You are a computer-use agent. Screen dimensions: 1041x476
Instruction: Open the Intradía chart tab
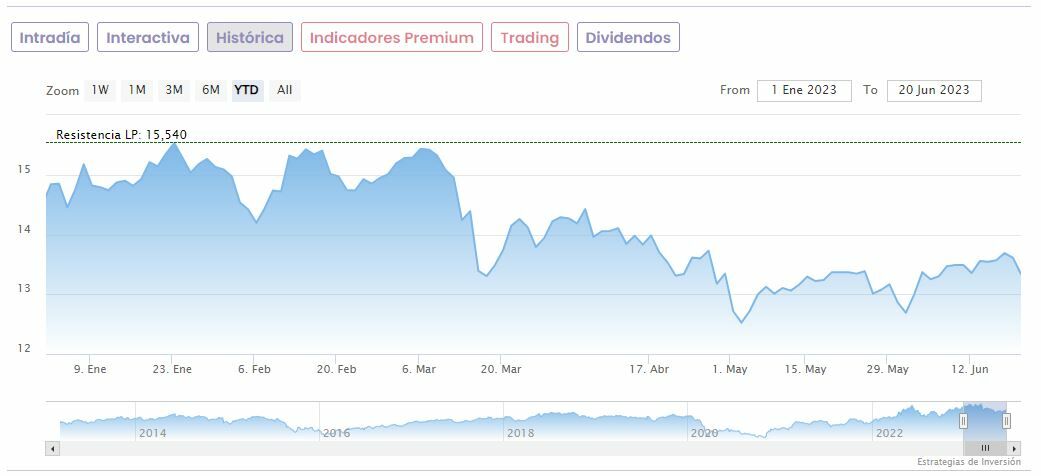(50, 38)
